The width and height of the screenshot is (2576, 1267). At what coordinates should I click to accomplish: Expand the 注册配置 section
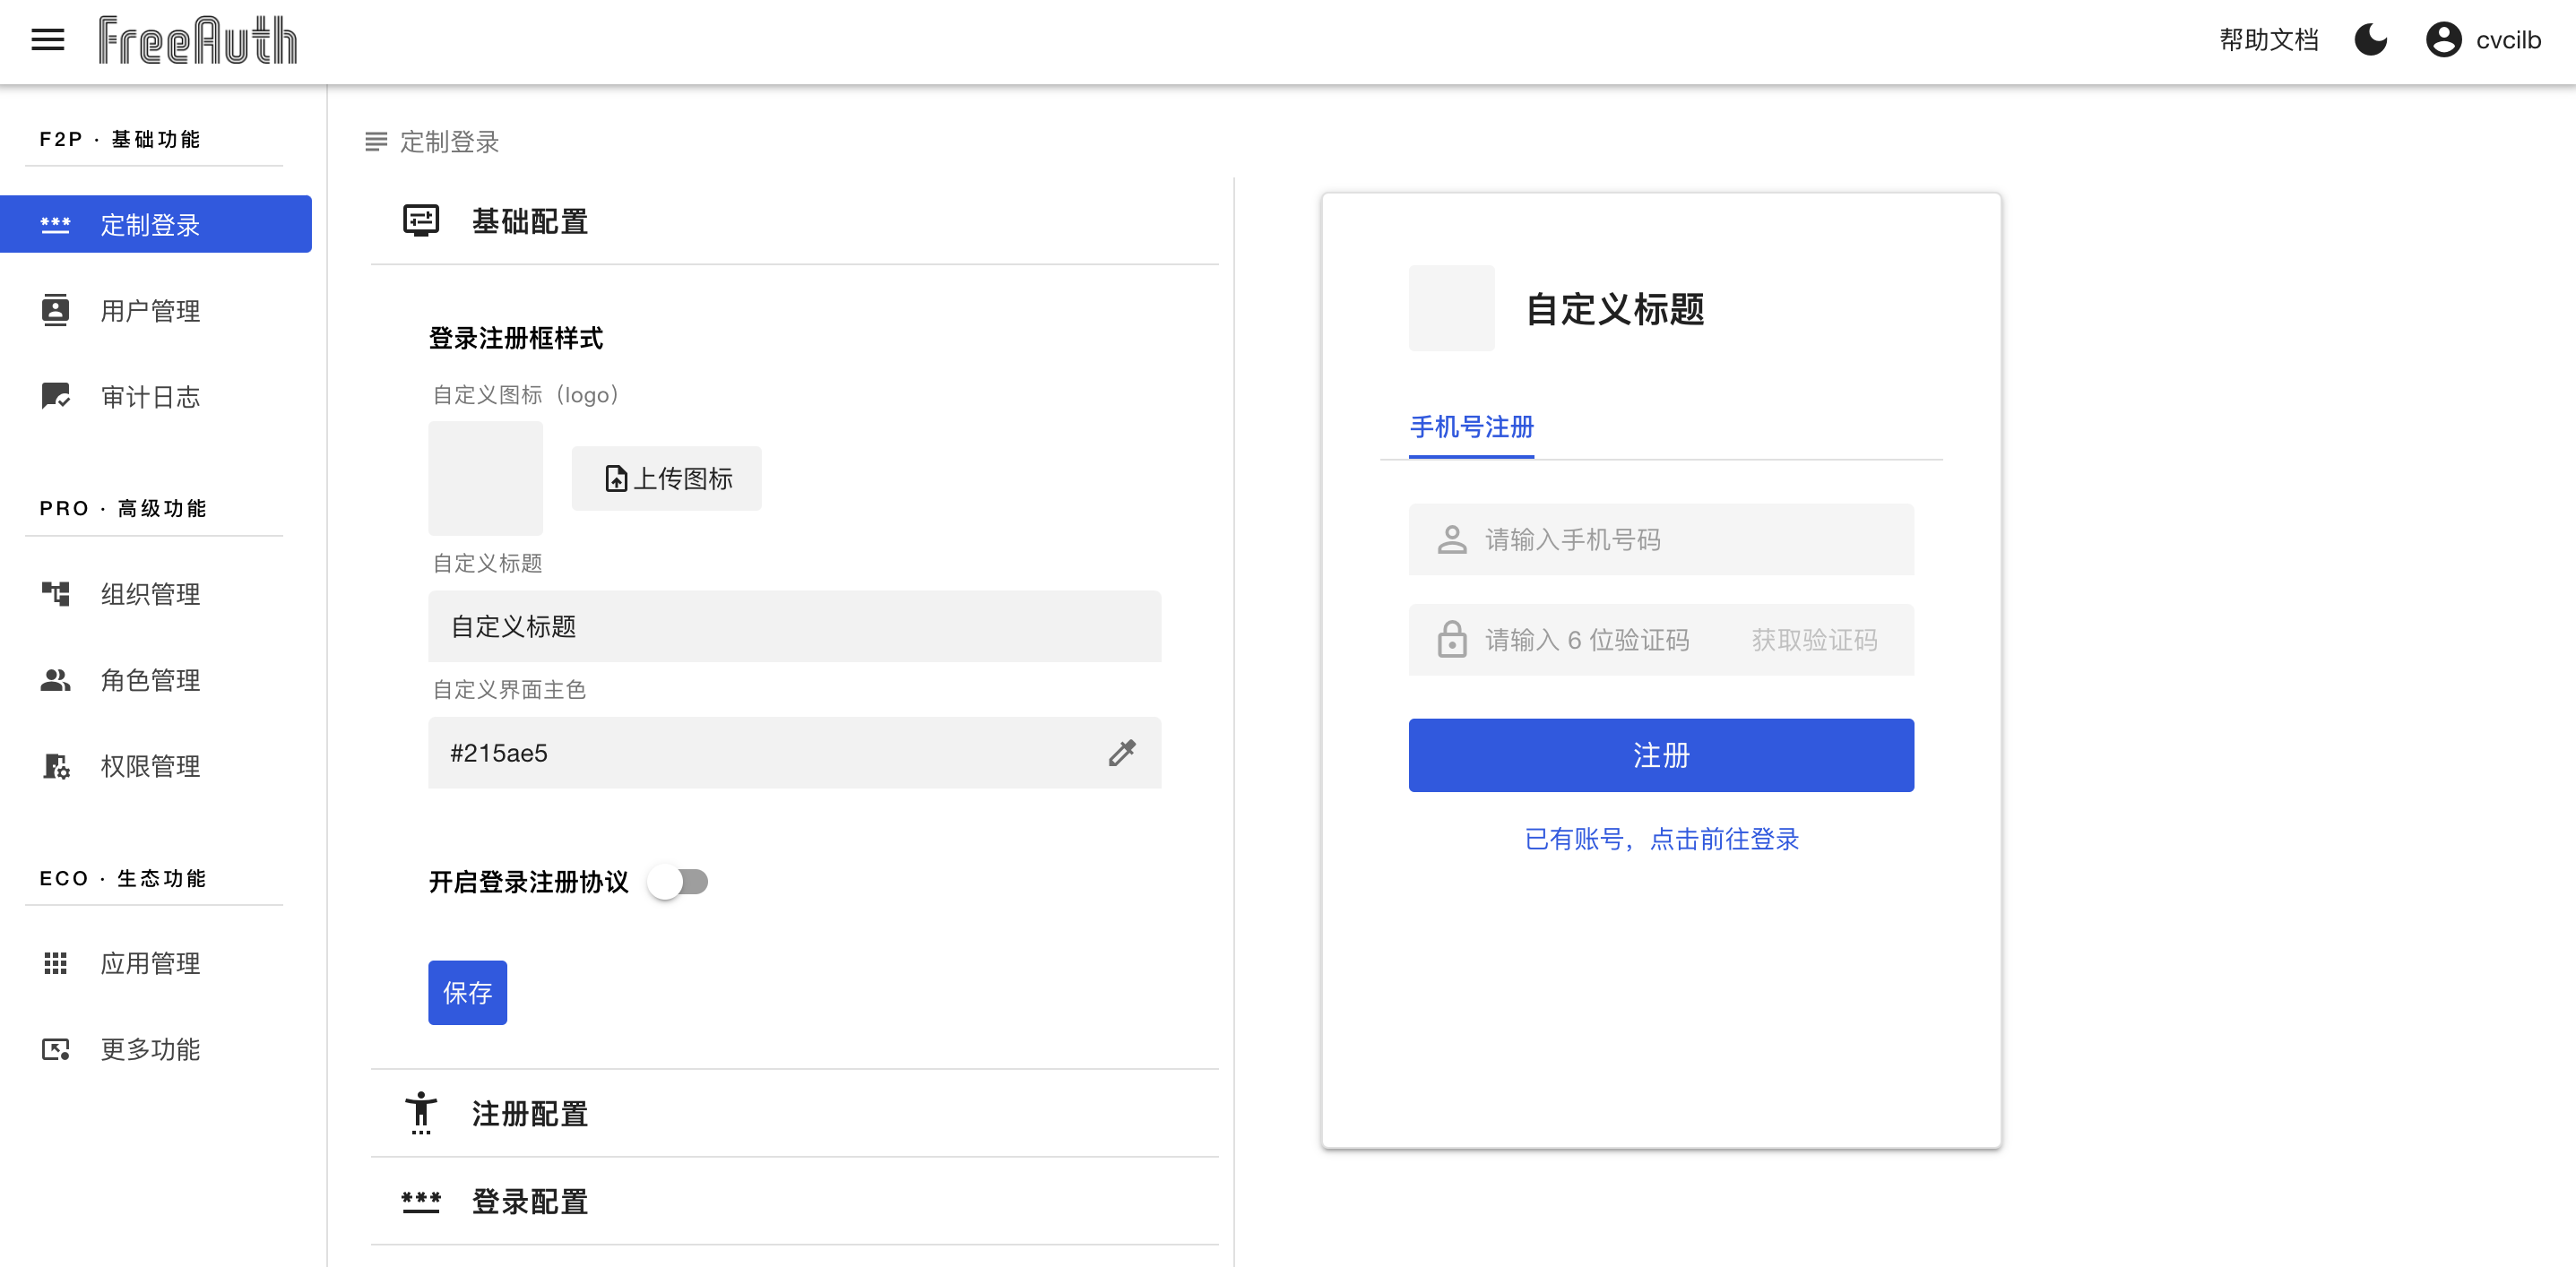point(529,1114)
